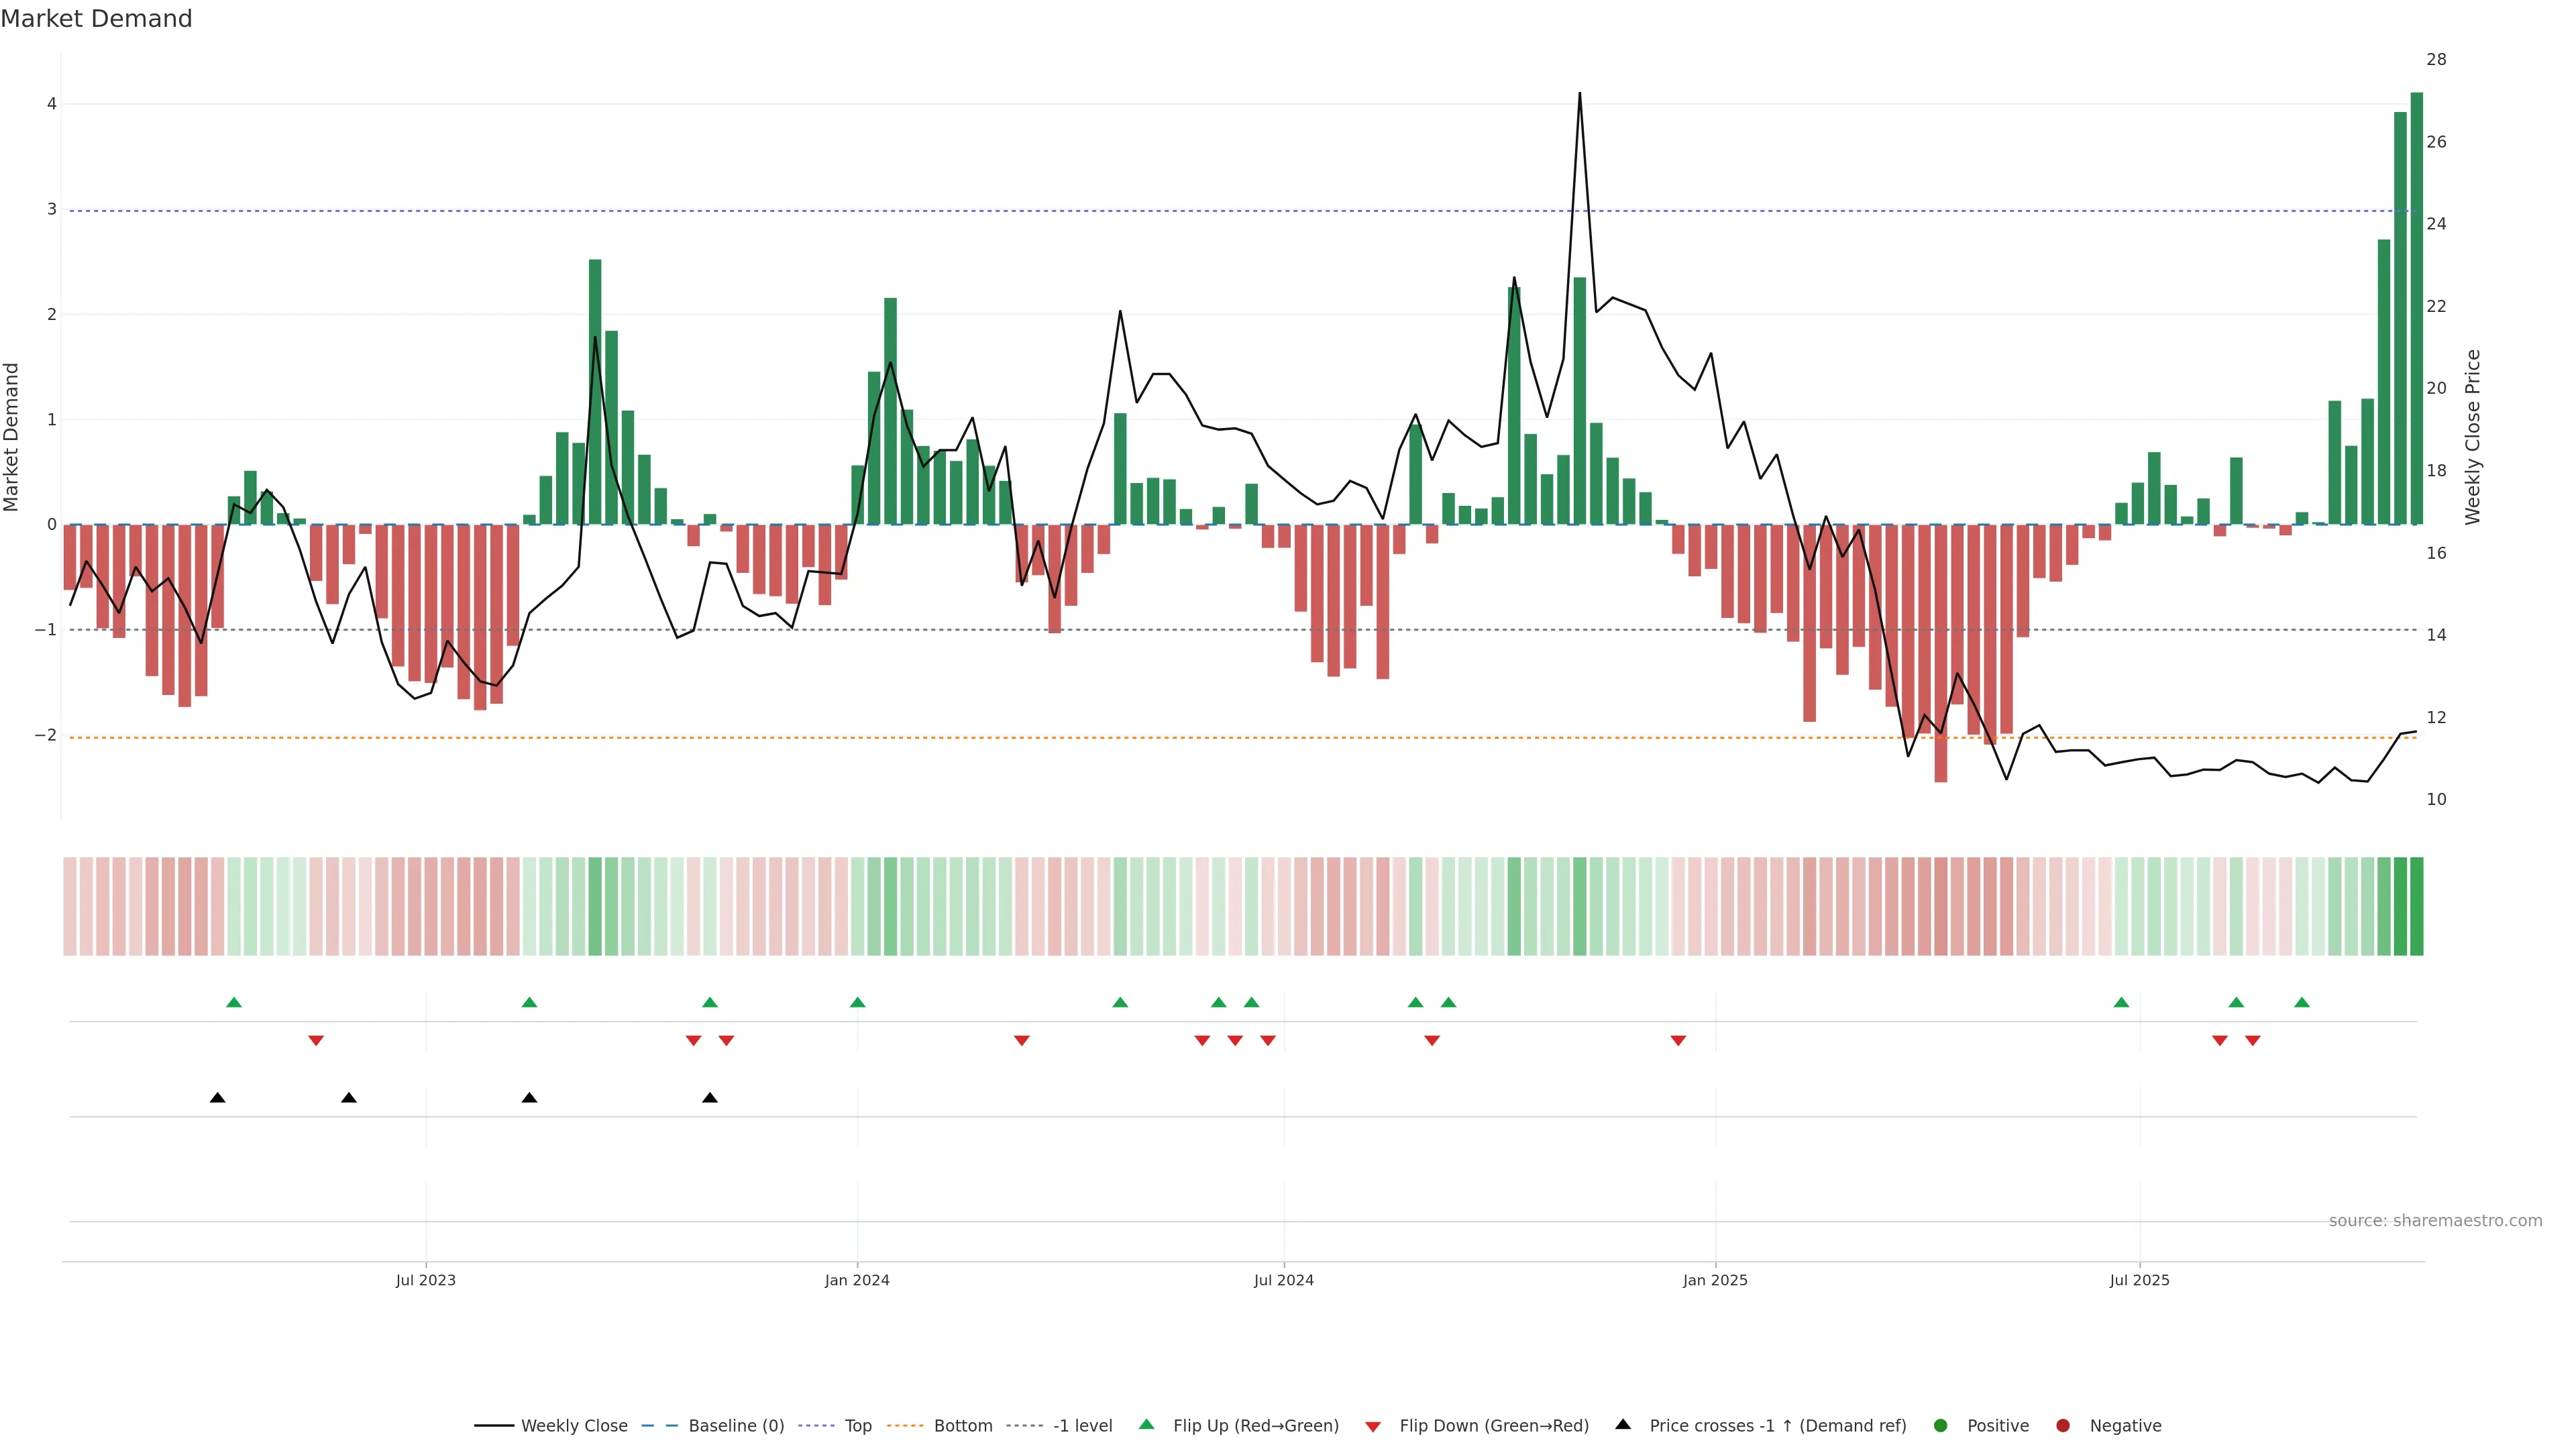Click the rightmost black price-cross triangle marker

click(710, 1098)
